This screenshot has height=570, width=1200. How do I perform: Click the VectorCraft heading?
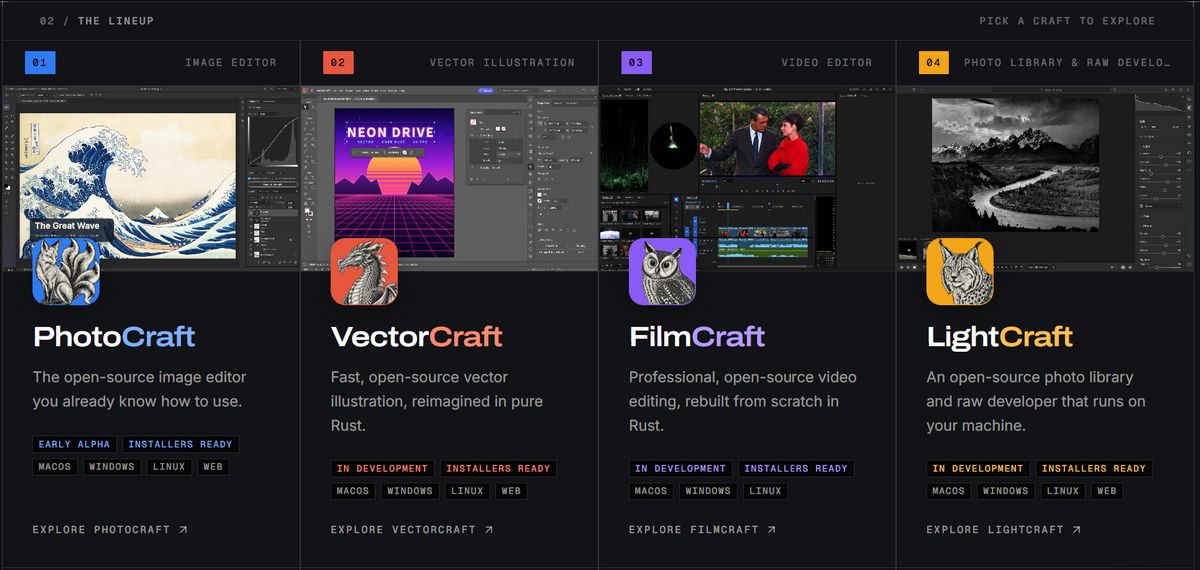pos(416,336)
